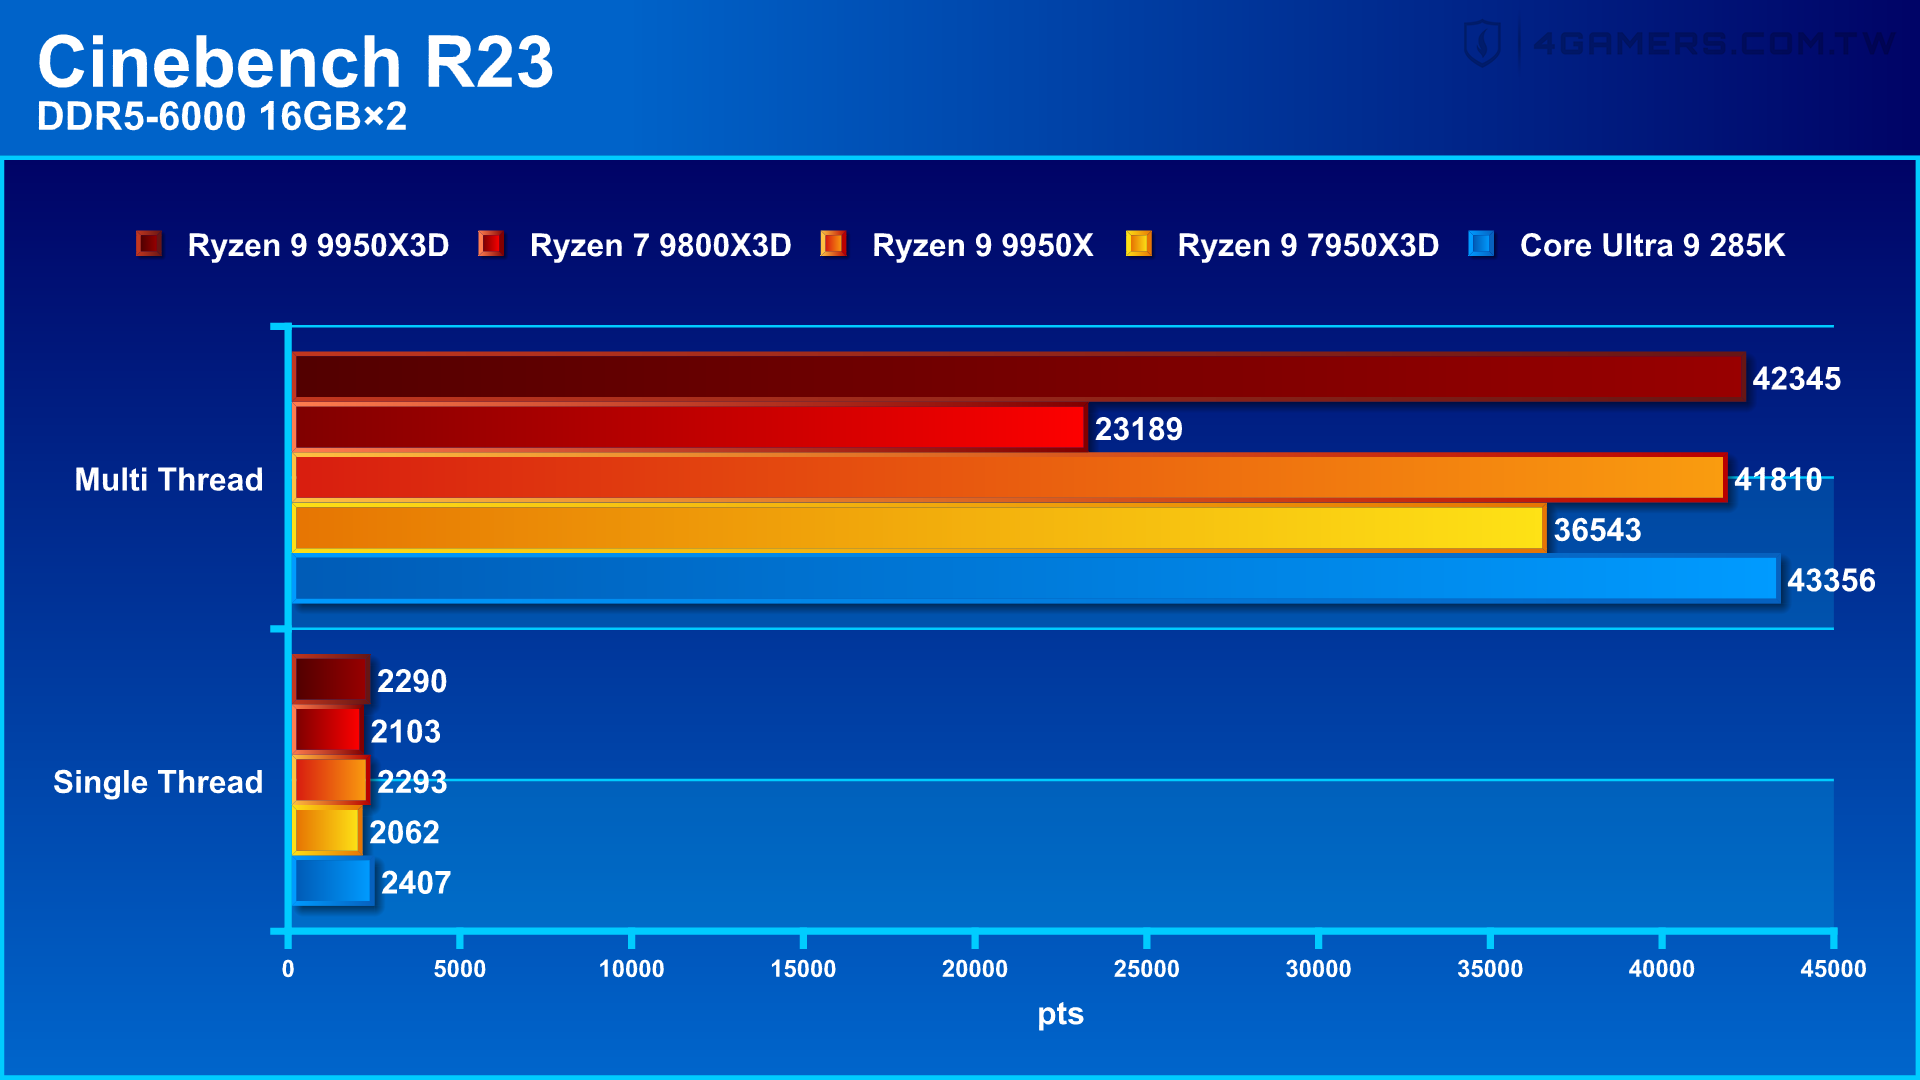Click the 40000 axis tick label
Screen dimensions: 1920x1080
tap(1662, 969)
